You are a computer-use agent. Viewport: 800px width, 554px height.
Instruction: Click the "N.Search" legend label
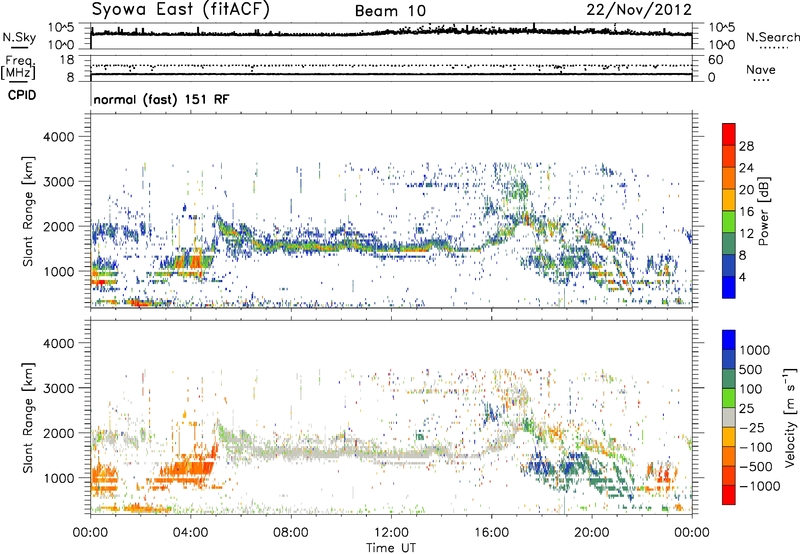pos(773,37)
